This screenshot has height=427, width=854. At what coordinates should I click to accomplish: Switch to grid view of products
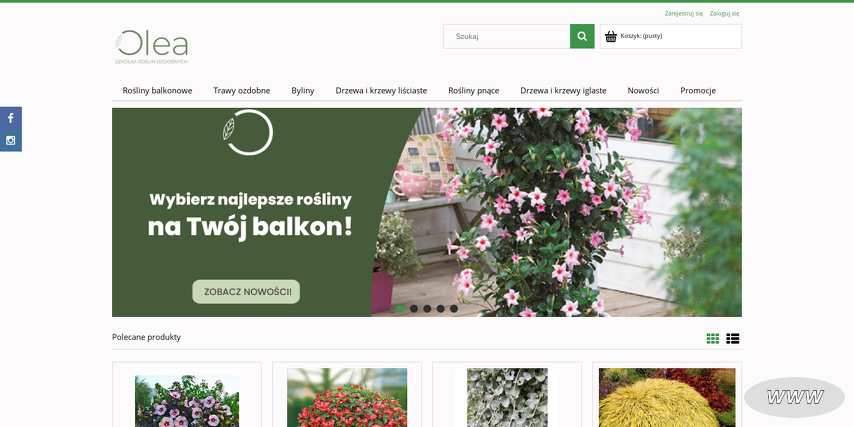click(712, 339)
